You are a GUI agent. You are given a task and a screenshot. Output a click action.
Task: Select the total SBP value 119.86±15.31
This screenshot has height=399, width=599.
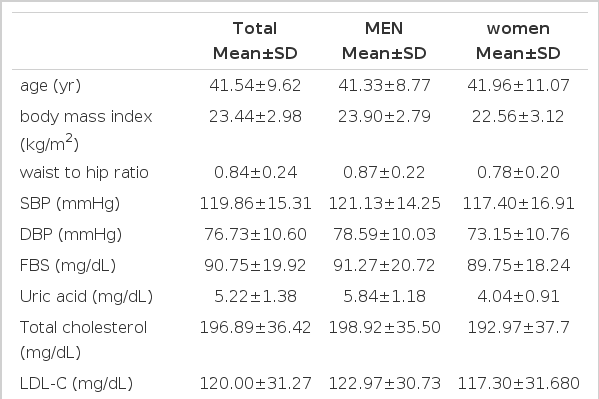255,203
